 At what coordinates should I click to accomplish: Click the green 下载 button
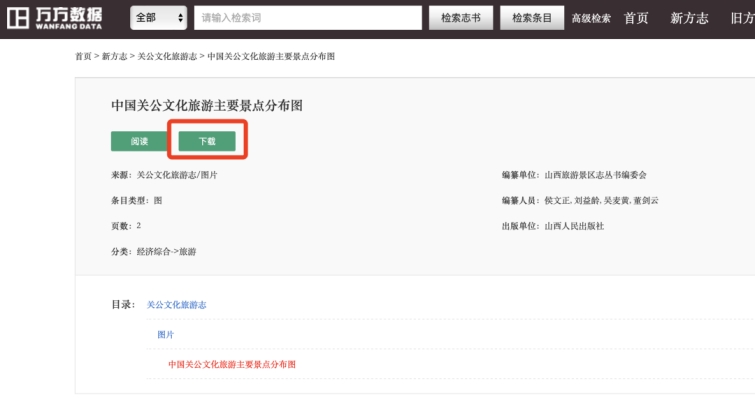[x=207, y=142]
